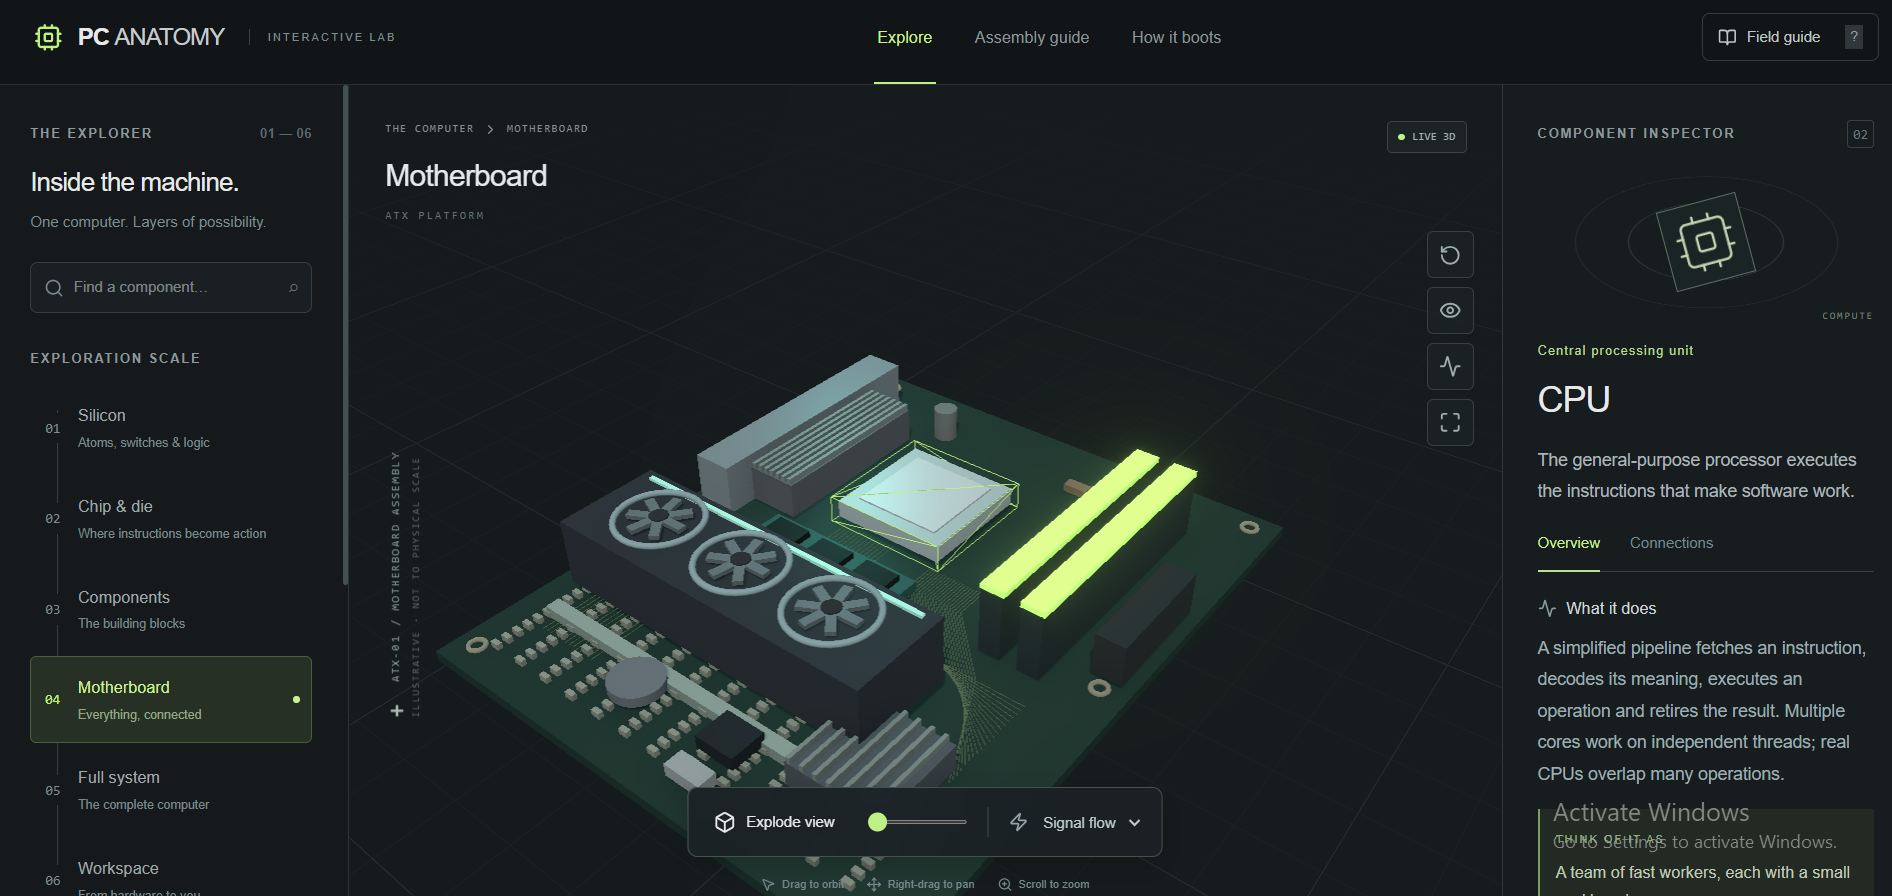Select the Motherboard level
This screenshot has height=896, width=1892.
171,700
